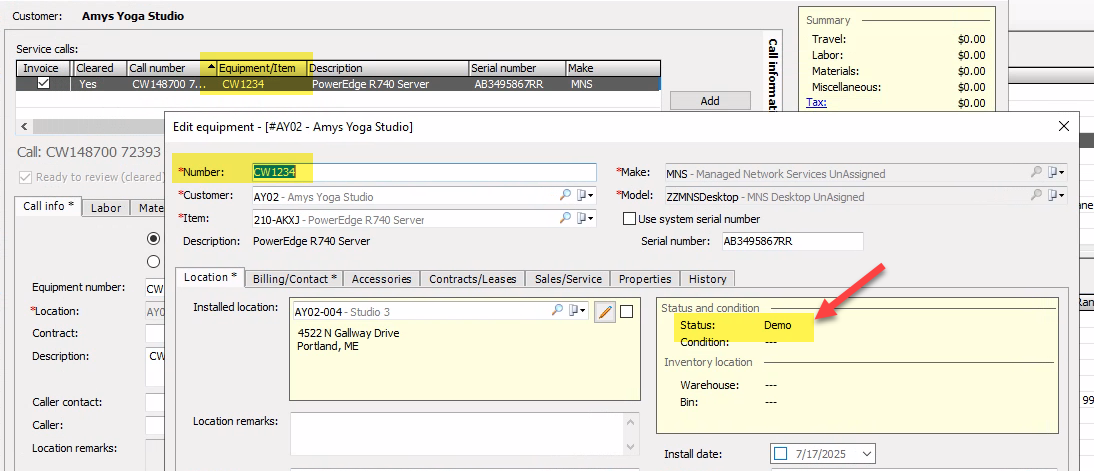
Task: Click the Model field search magnifier icon
Action: [1036, 196]
